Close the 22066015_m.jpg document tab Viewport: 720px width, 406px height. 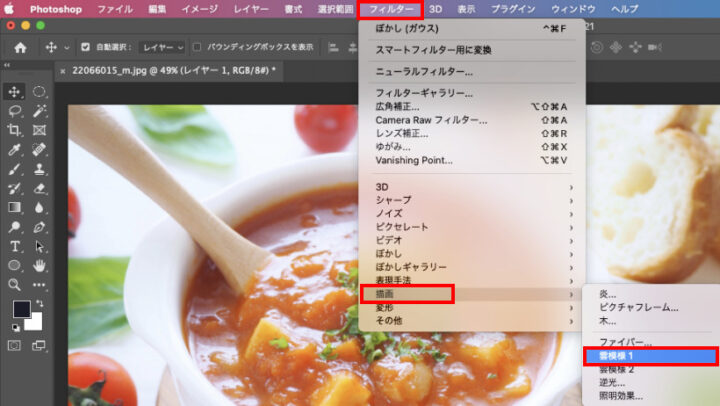(x=63, y=71)
